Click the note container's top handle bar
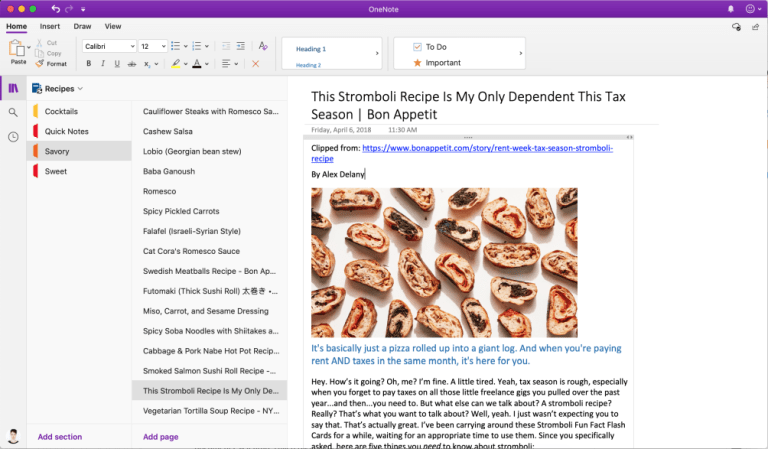The image size is (768, 449). 468,138
